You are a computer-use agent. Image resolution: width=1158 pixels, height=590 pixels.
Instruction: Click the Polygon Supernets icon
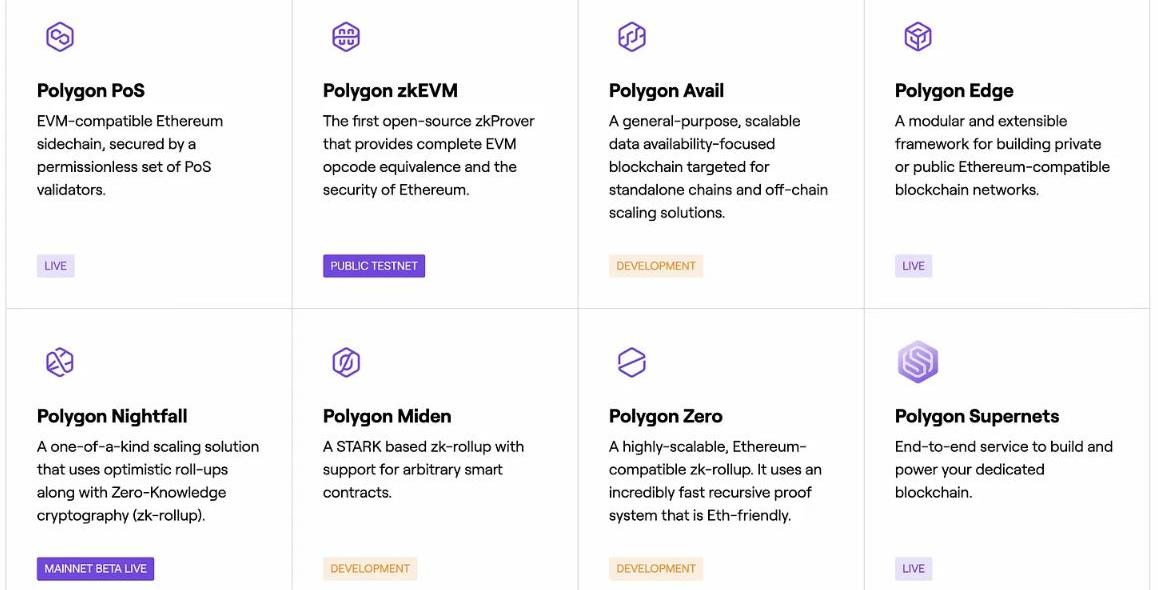[918, 362]
